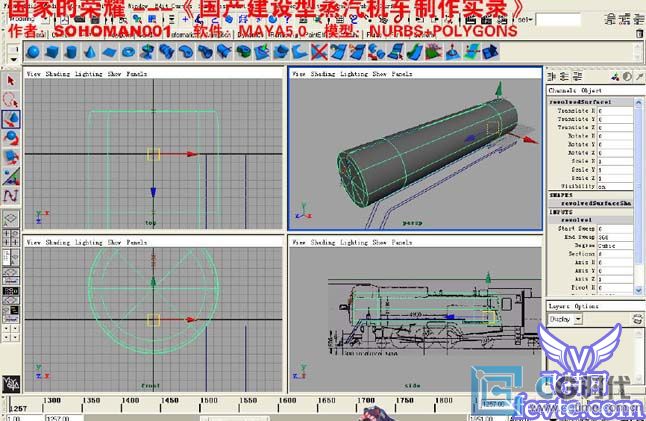
Task: Click the Revolve surface shelf icon
Action: 148,52
